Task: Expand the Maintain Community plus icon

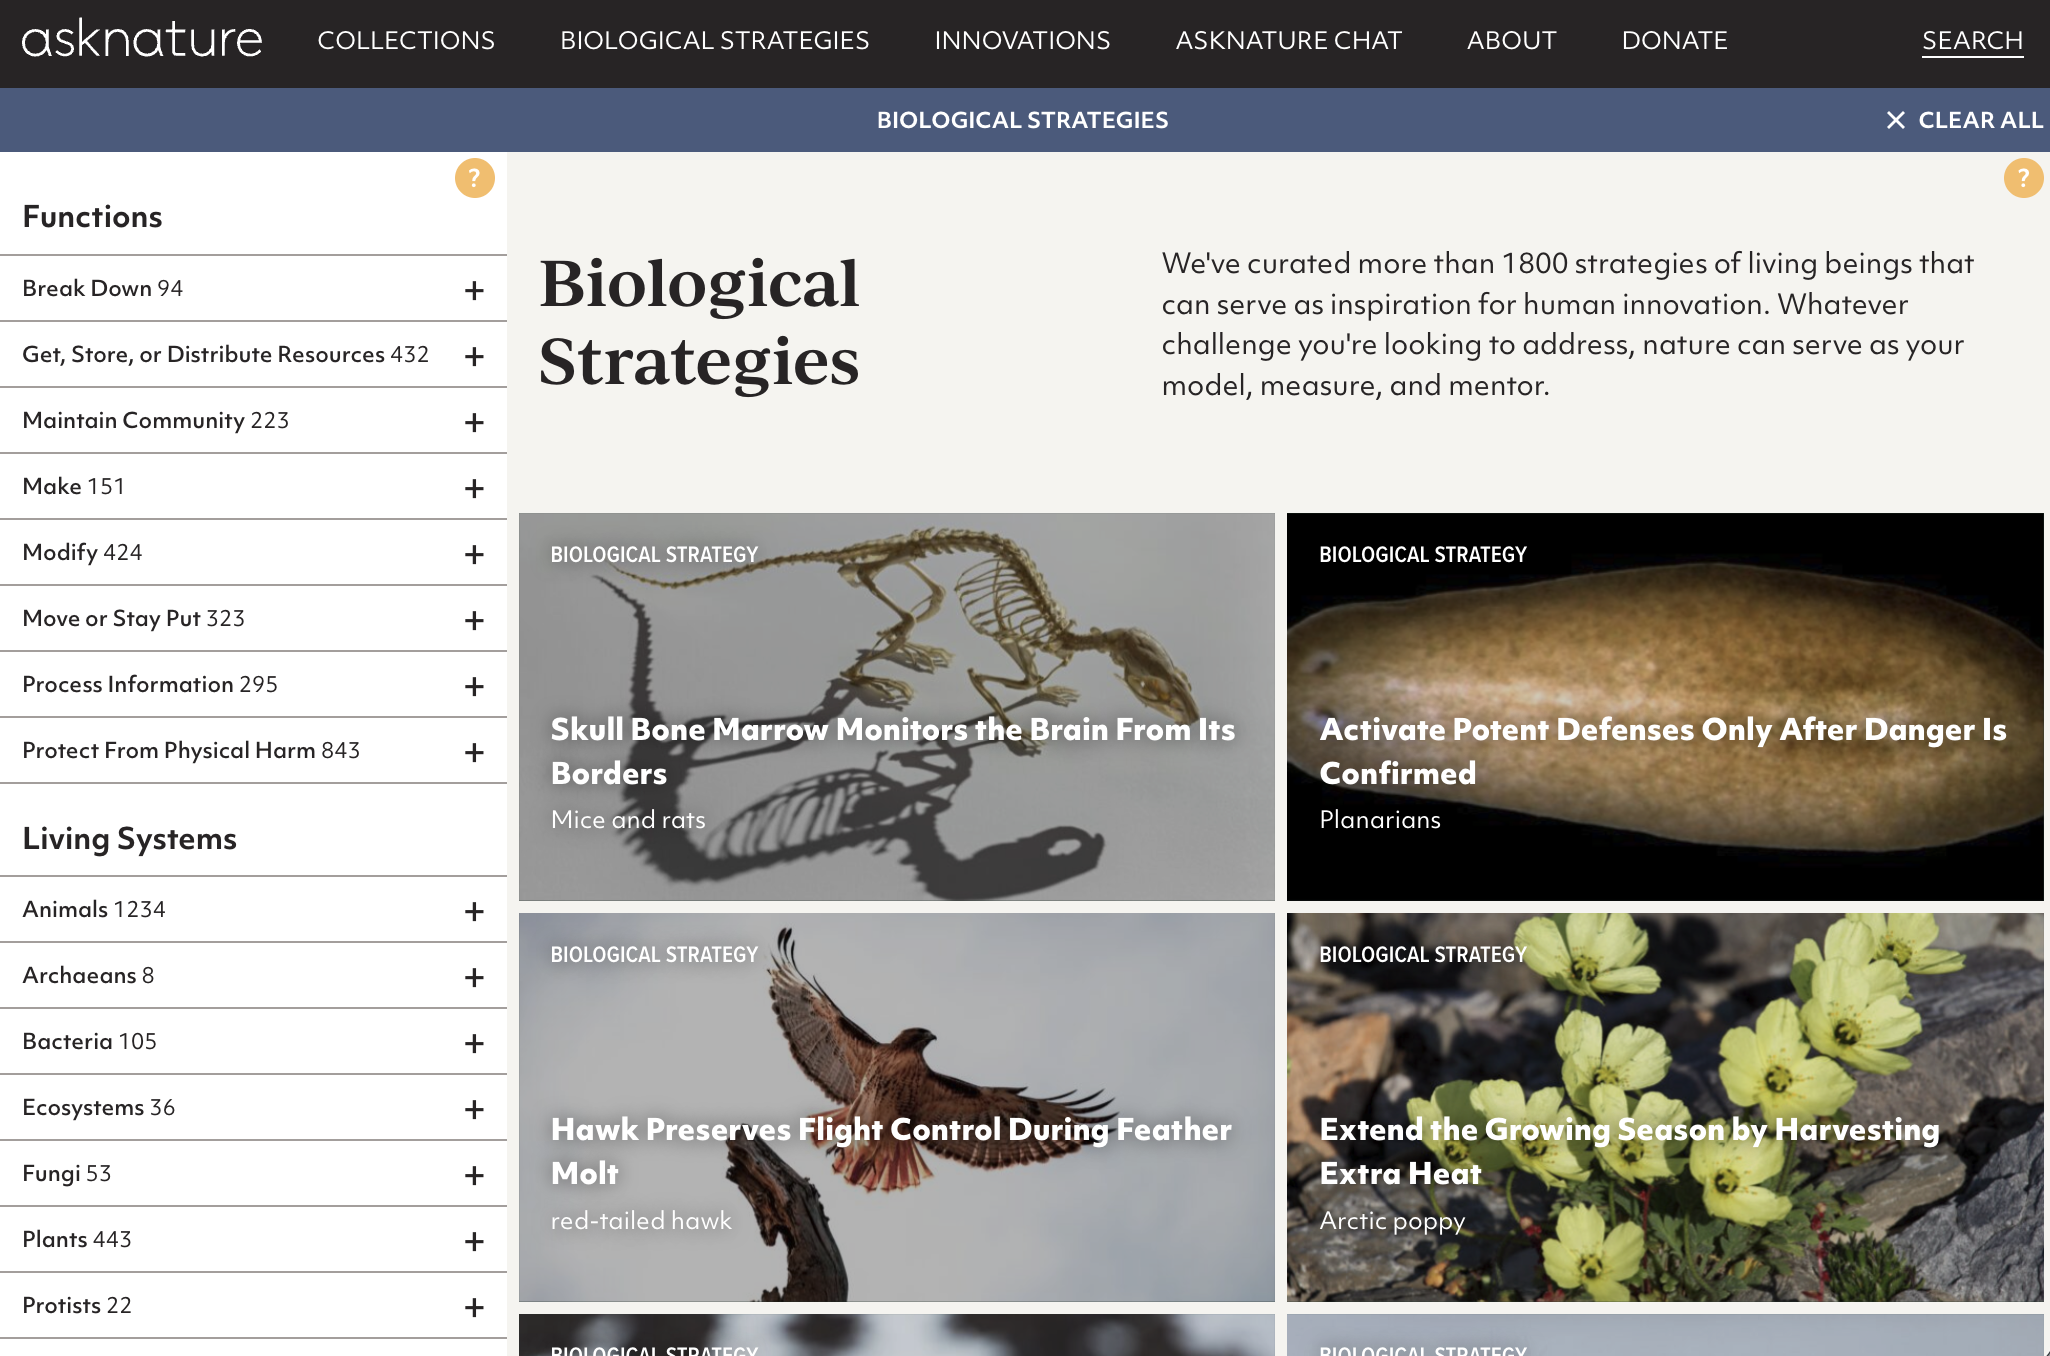Action: pyautogui.click(x=474, y=422)
